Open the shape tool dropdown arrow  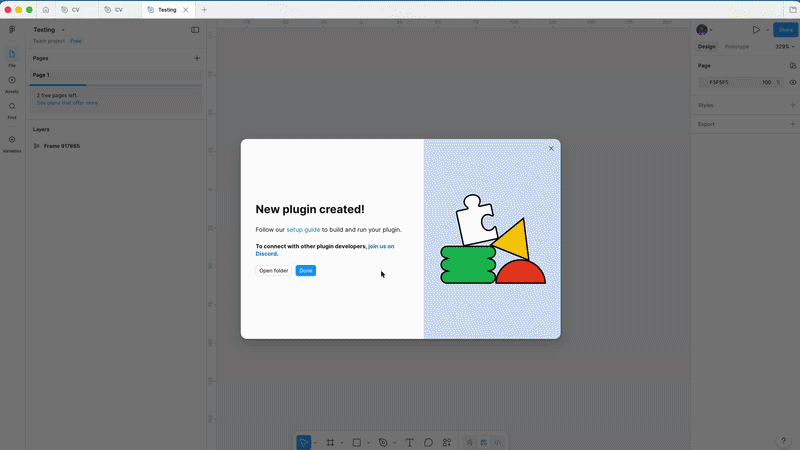click(x=368, y=442)
